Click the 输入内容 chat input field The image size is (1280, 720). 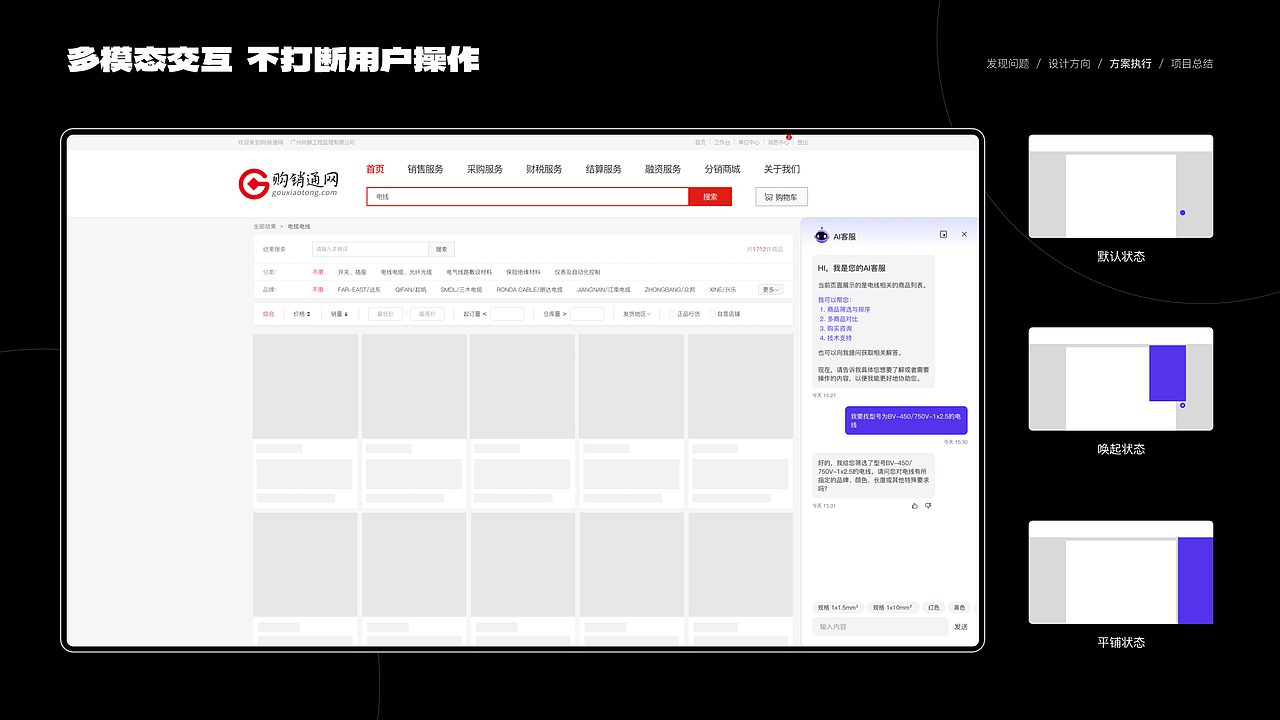point(880,627)
